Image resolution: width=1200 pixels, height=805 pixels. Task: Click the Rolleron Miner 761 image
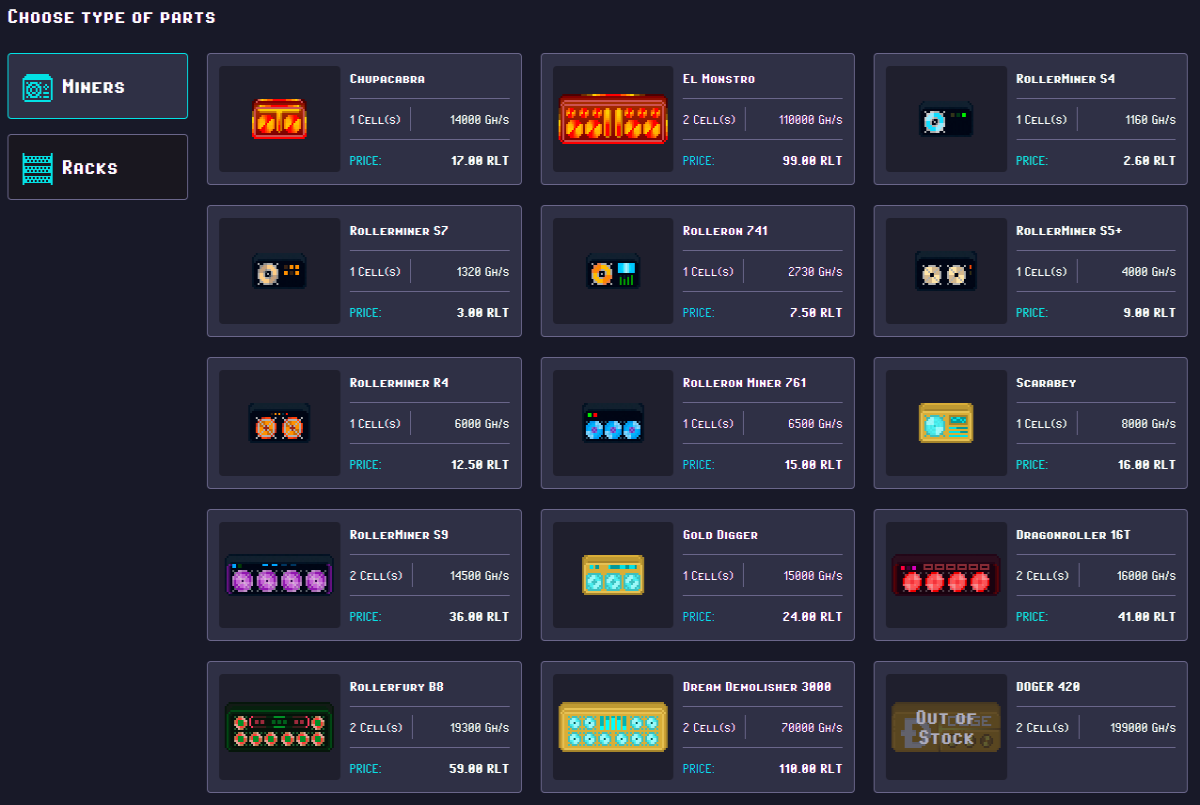click(x=613, y=423)
